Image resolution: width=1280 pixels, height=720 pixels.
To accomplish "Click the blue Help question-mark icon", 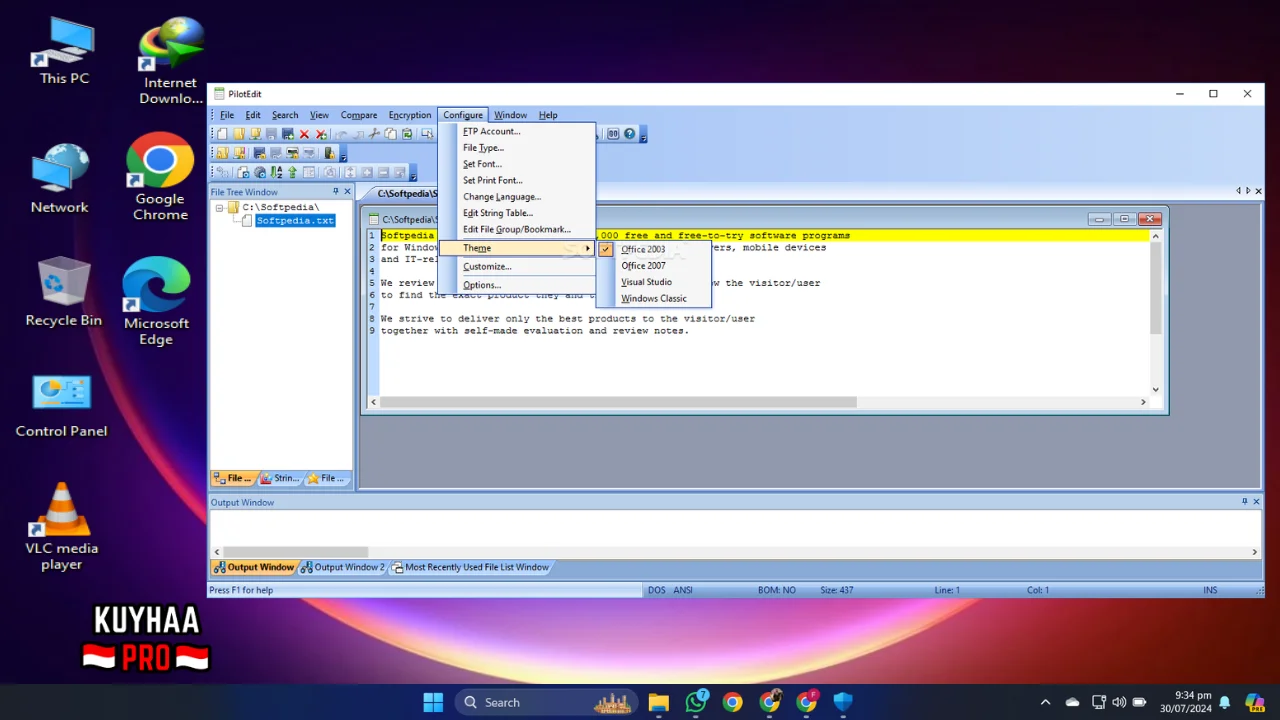I will [x=629, y=134].
